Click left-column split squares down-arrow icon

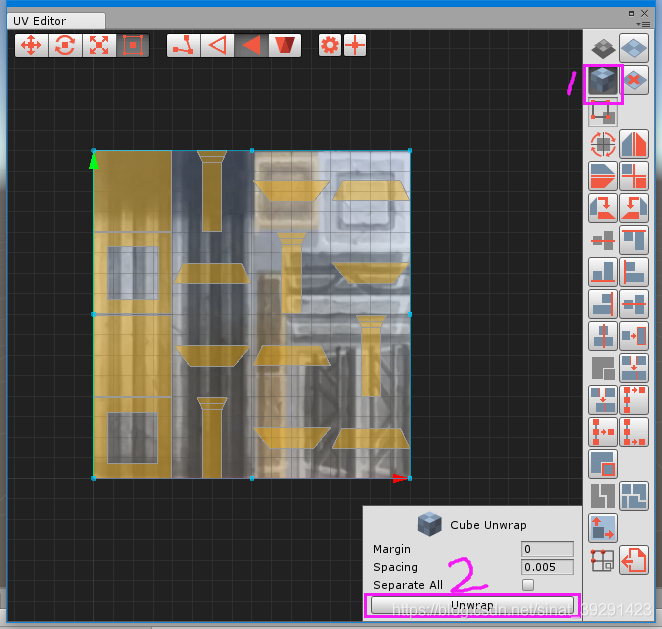click(x=603, y=400)
